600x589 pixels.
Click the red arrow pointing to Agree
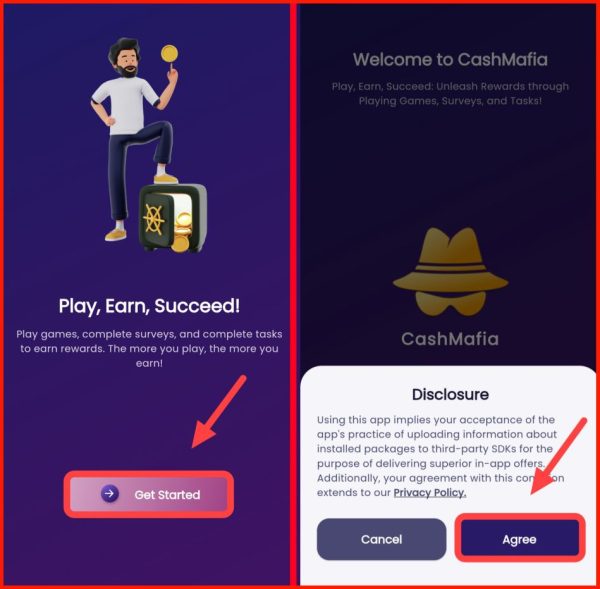click(x=558, y=455)
